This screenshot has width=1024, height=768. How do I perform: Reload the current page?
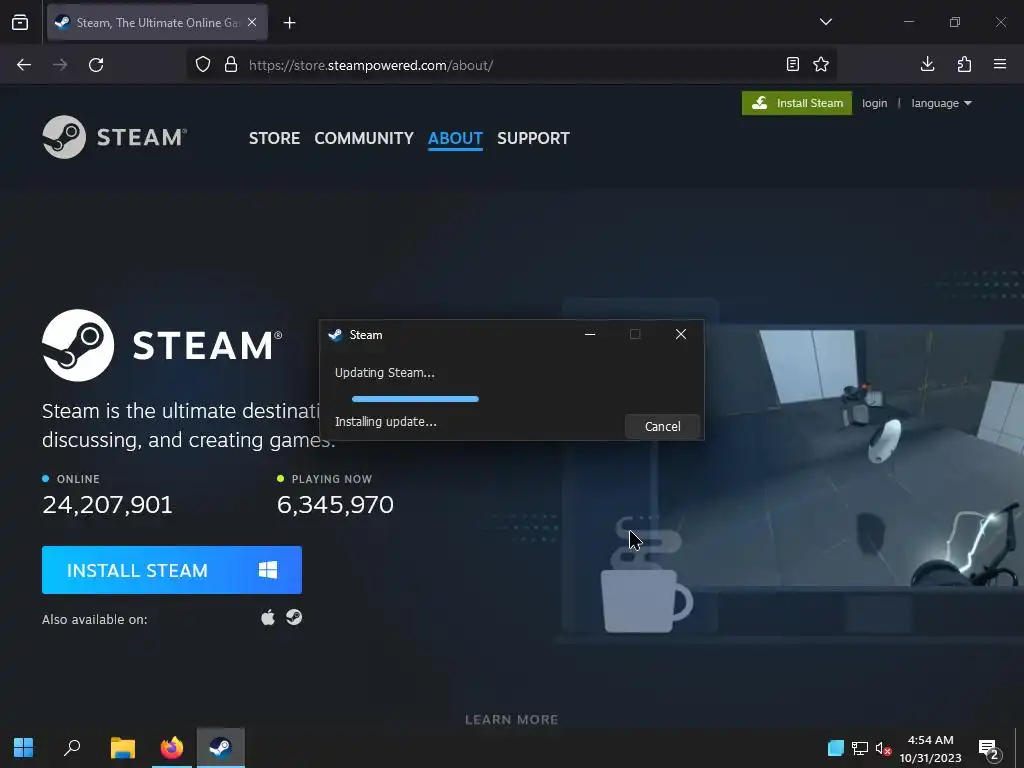click(96, 65)
